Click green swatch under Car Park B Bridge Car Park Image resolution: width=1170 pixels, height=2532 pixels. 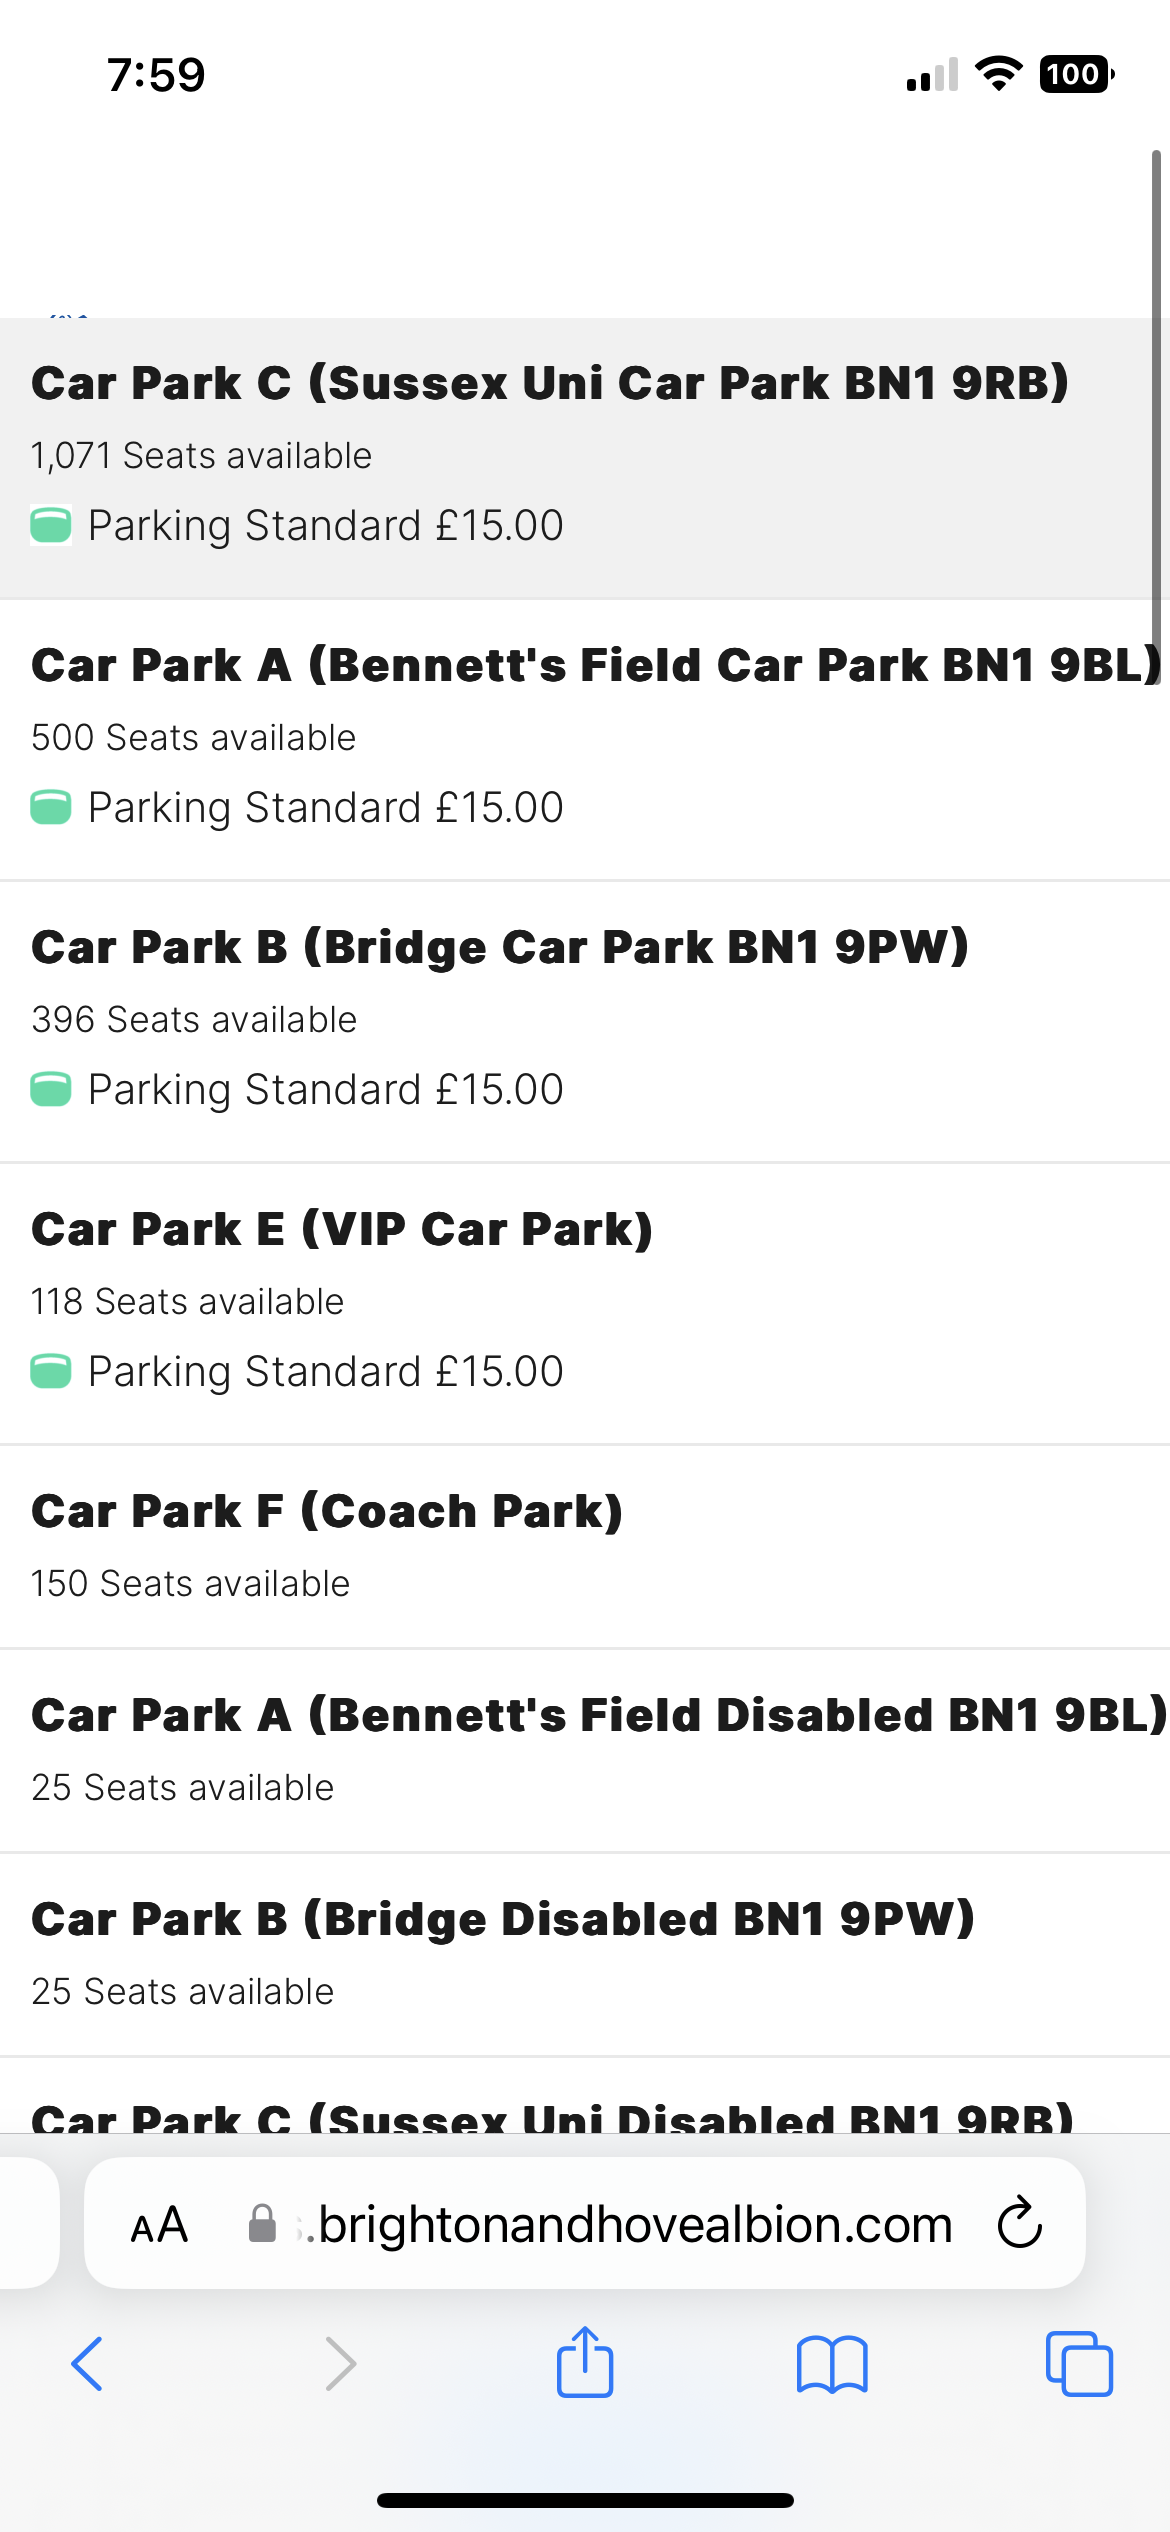coord(51,1089)
